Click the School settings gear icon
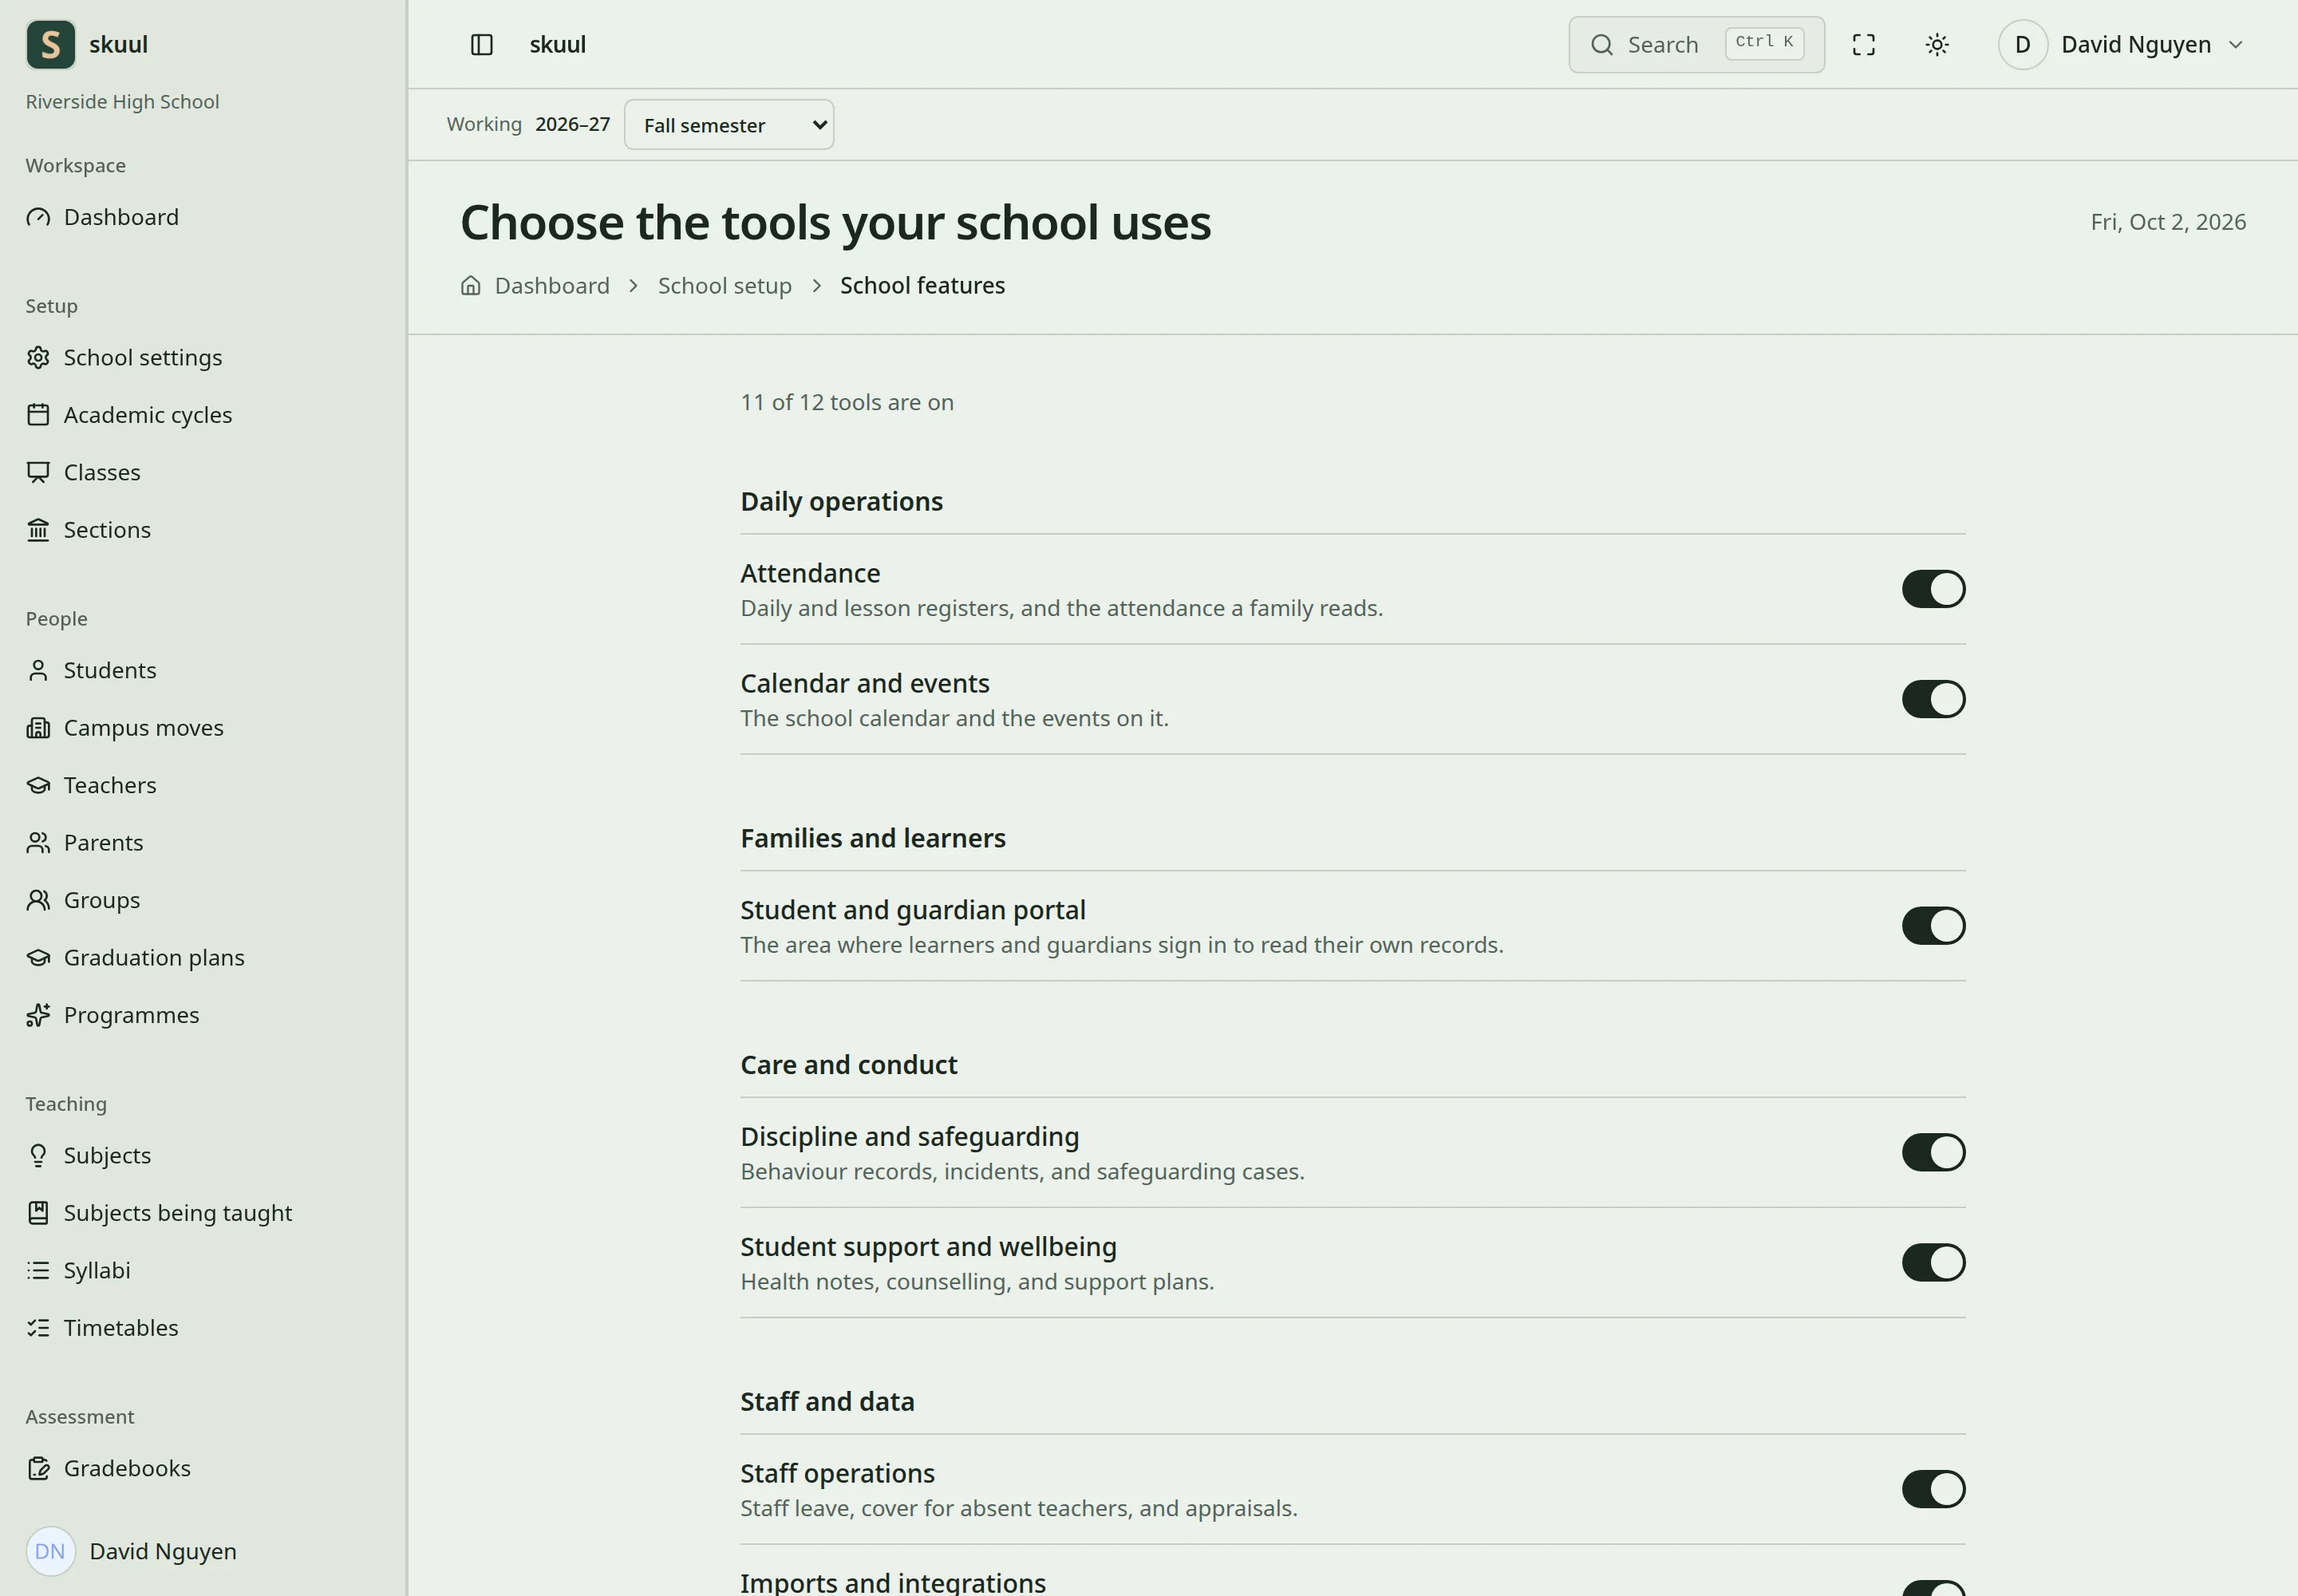Image resolution: width=2298 pixels, height=1596 pixels. (38, 358)
